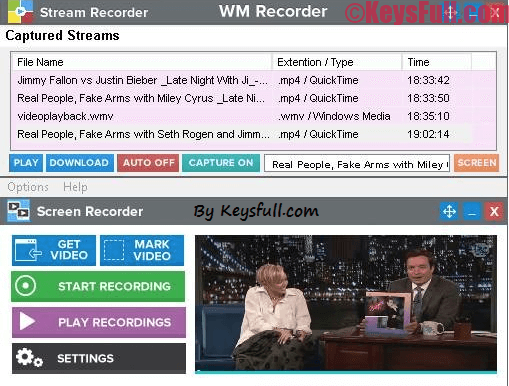Screen dimensions: 509x386
Task: Click the Start Recording circle icon
Action: (x=25, y=286)
